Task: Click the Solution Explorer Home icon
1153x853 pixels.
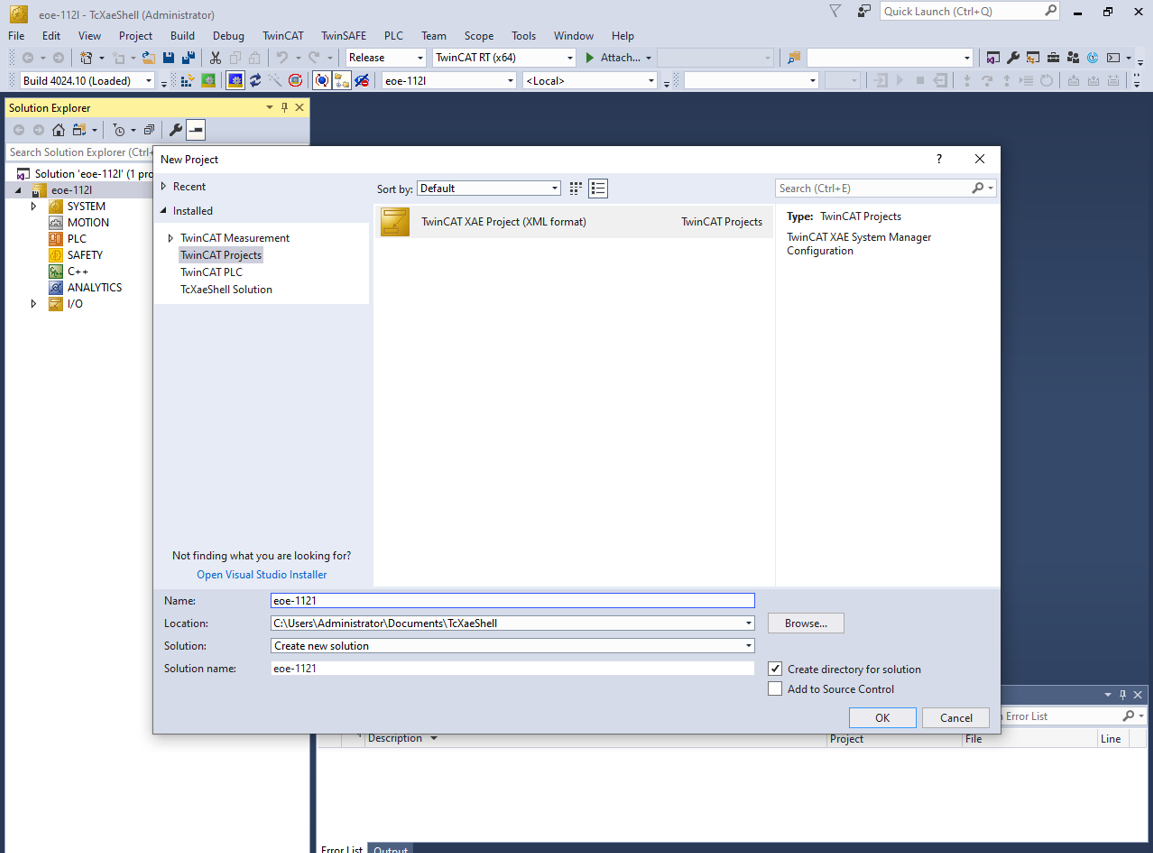Action: tap(58, 130)
